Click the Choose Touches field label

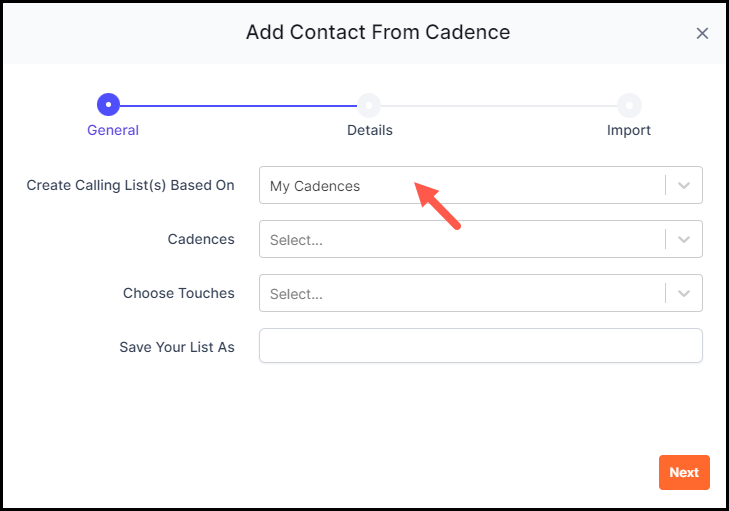point(179,293)
